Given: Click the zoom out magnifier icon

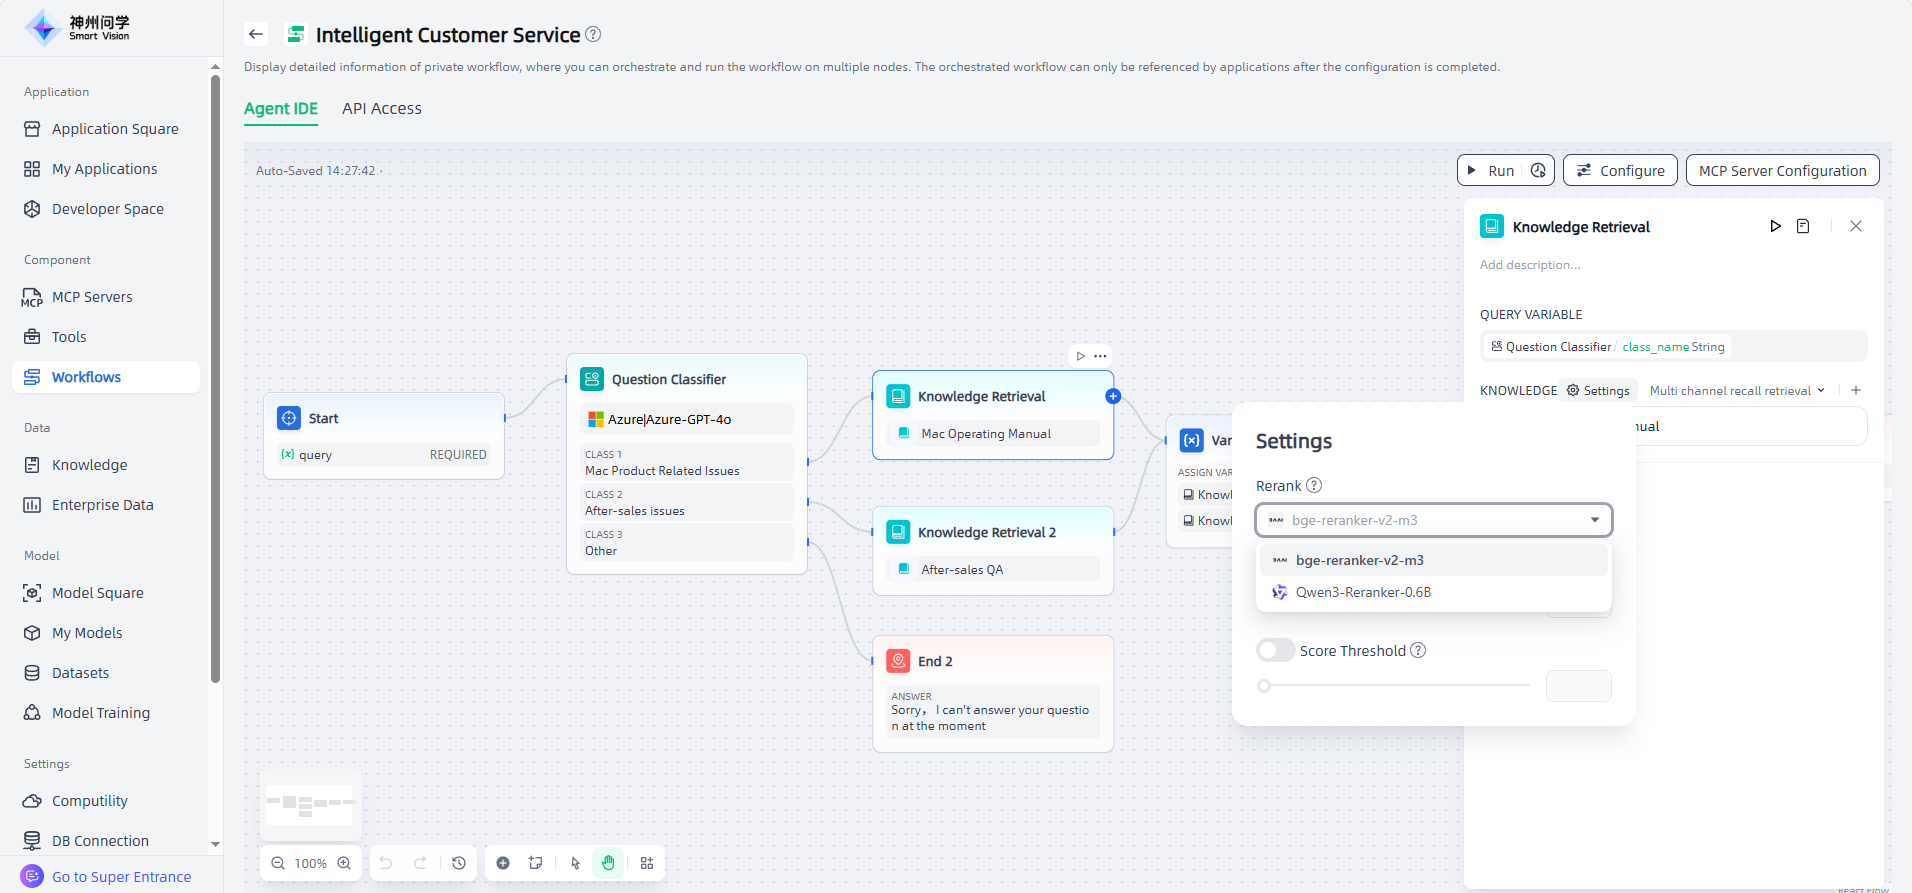Looking at the screenshot, I should [278, 863].
